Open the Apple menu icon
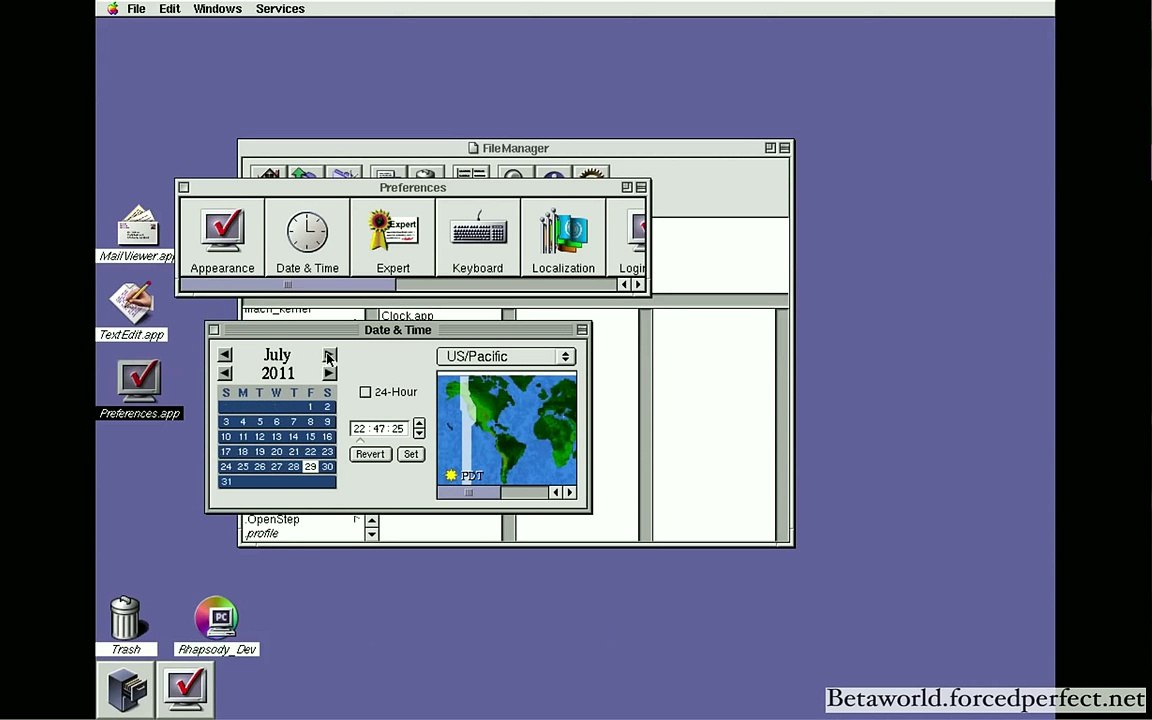 (x=112, y=9)
